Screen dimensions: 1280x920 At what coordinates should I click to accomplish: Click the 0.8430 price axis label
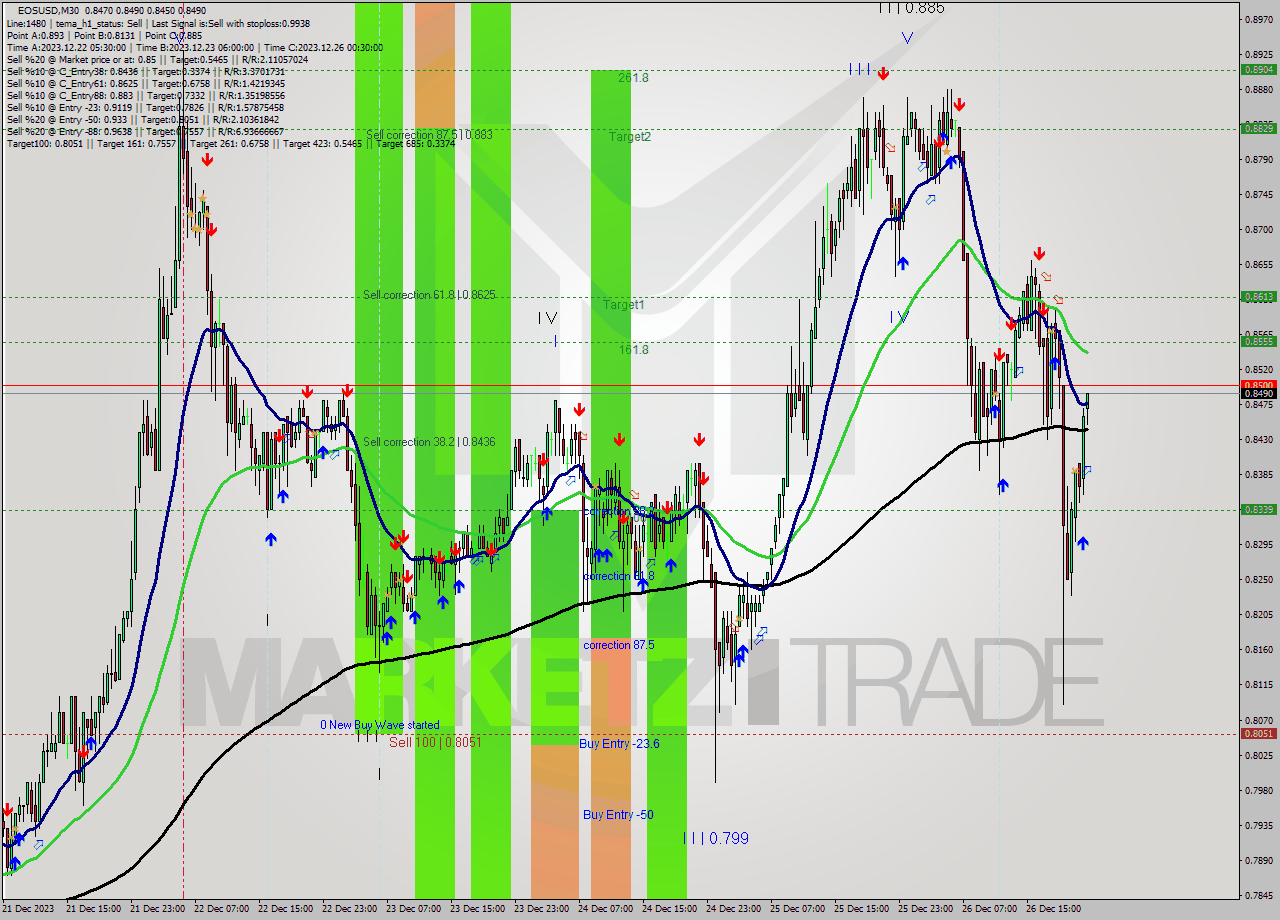1257,439
